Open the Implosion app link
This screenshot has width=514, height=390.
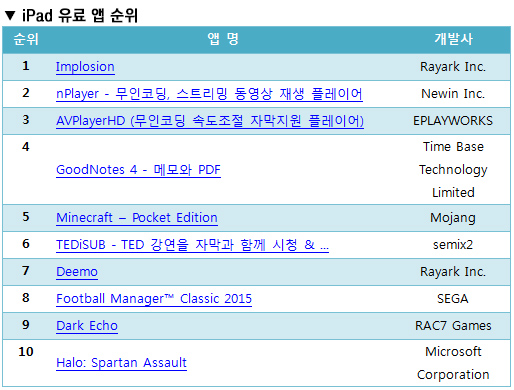[x=85, y=67]
